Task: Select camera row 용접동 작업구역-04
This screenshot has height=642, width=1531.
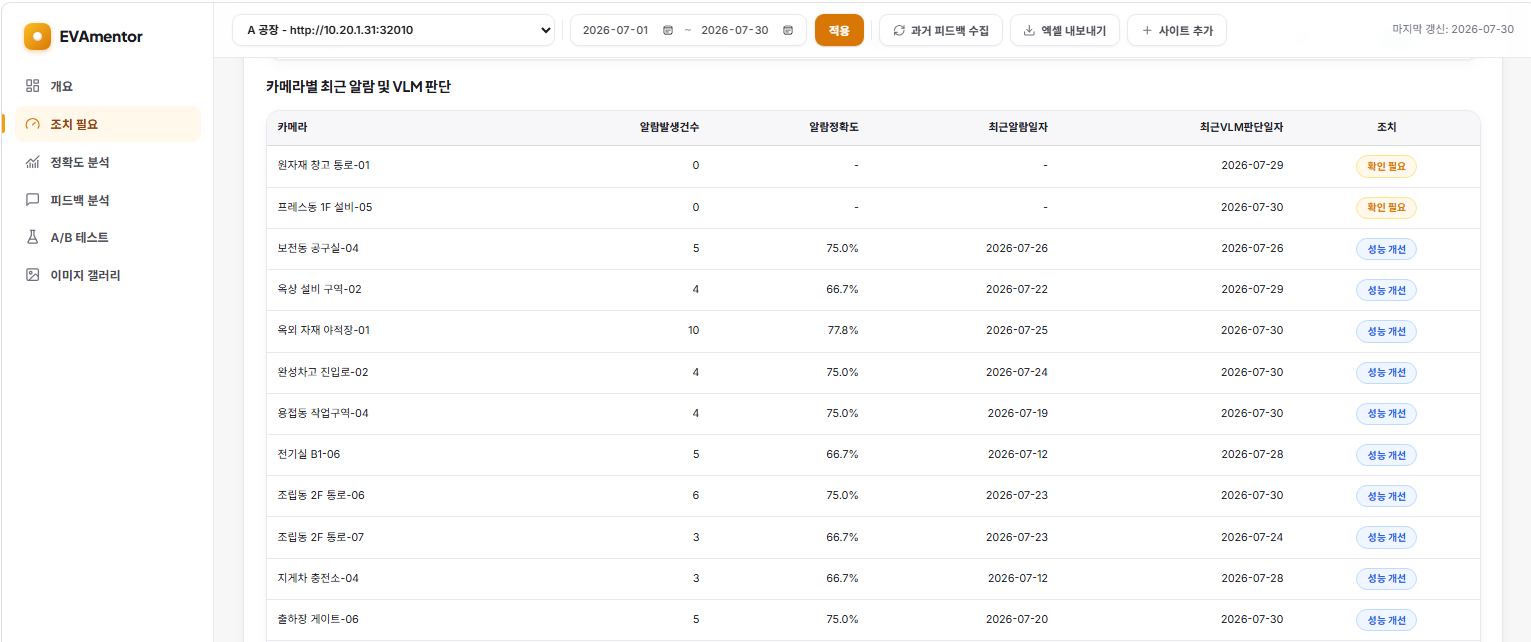Action: point(873,413)
